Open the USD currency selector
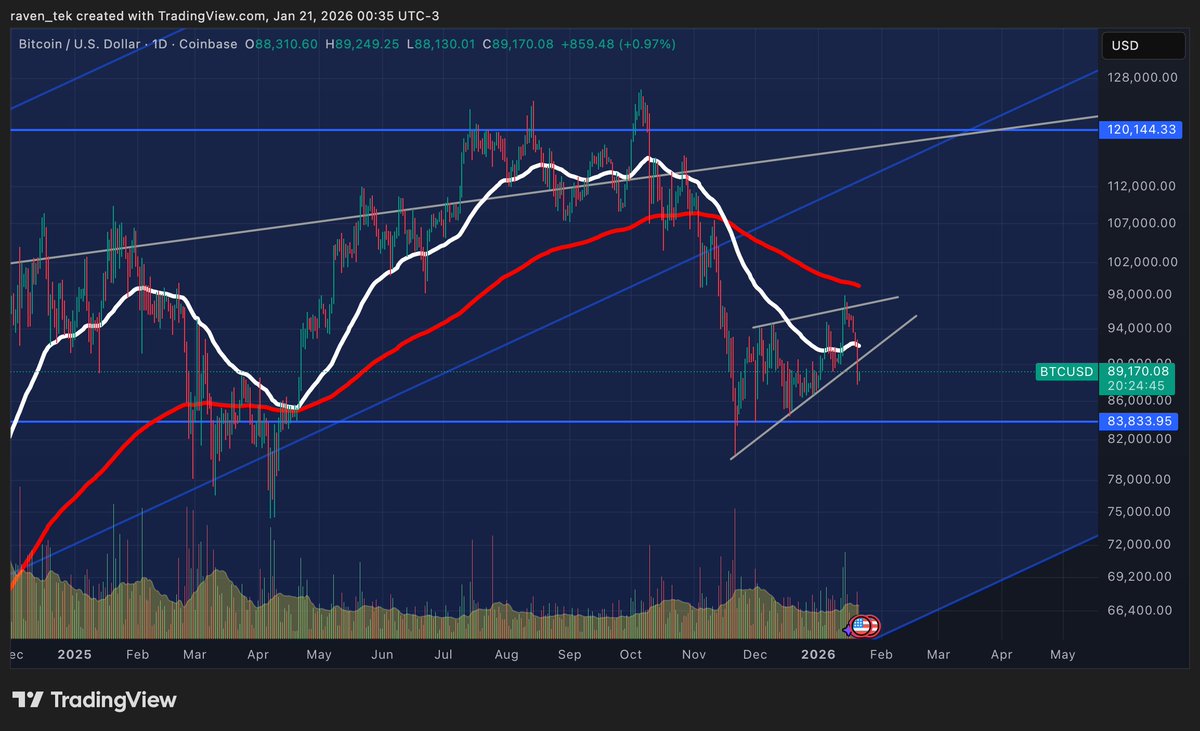 1144,46
